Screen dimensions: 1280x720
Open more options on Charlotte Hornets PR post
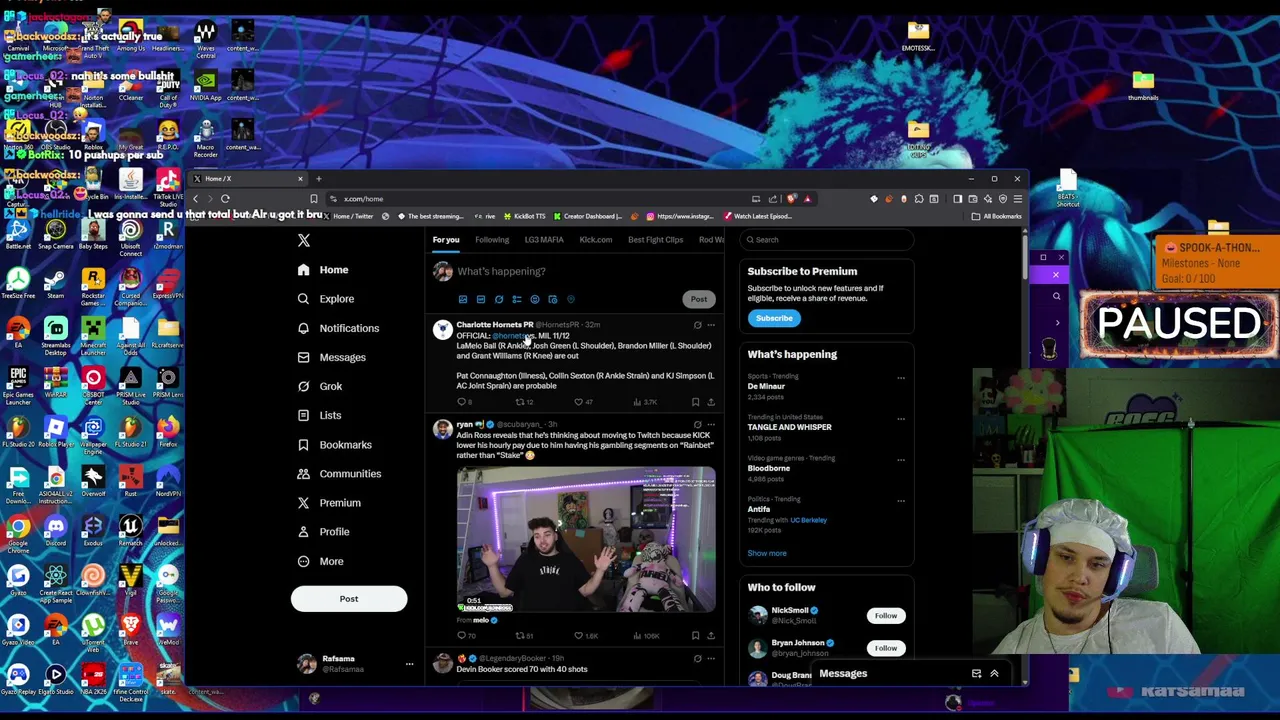tap(711, 325)
